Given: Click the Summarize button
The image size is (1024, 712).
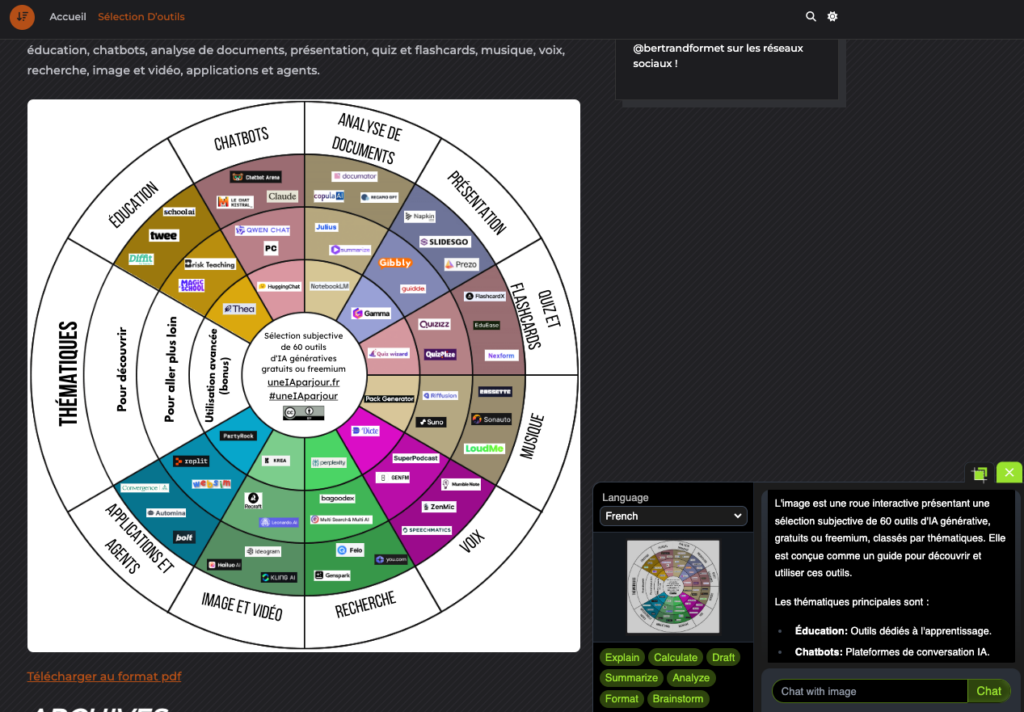Looking at the screenshot, I should coord(631,678).
